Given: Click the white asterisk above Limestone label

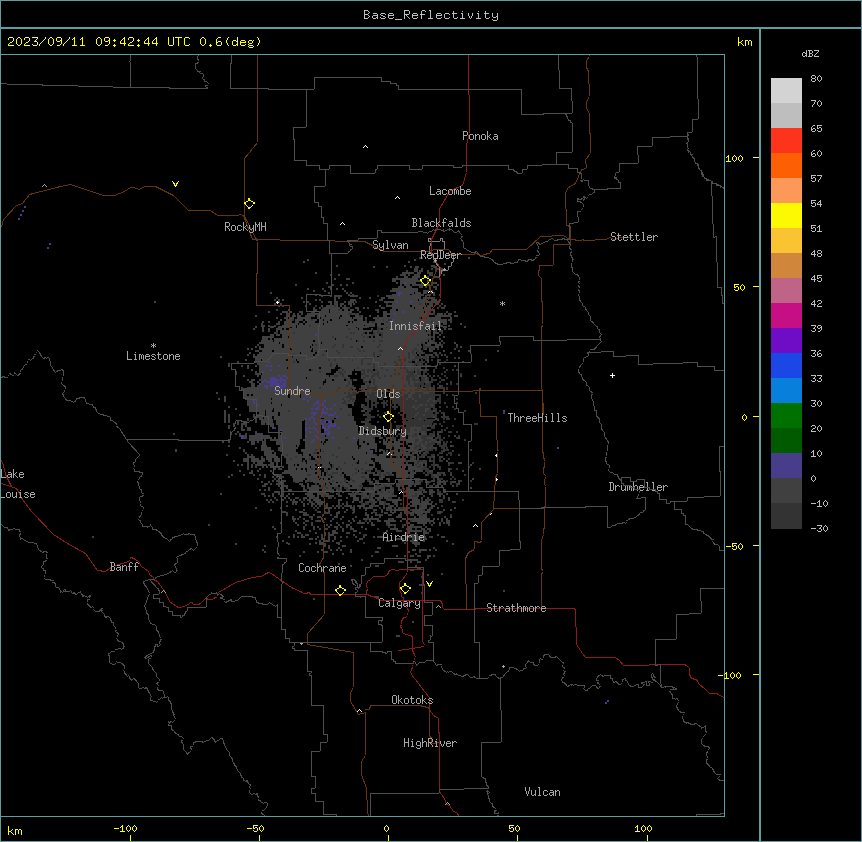Looking at the screenshot, I should click(x=153, y=346).
